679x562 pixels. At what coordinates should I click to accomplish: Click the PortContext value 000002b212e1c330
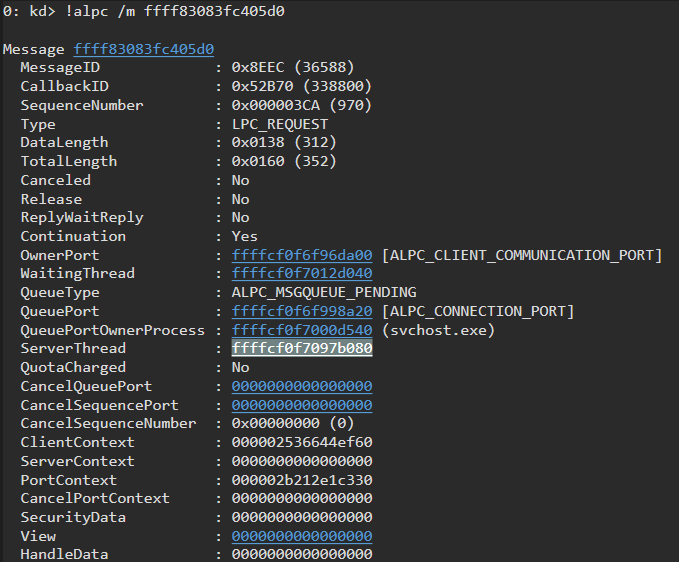click(302, 480)
